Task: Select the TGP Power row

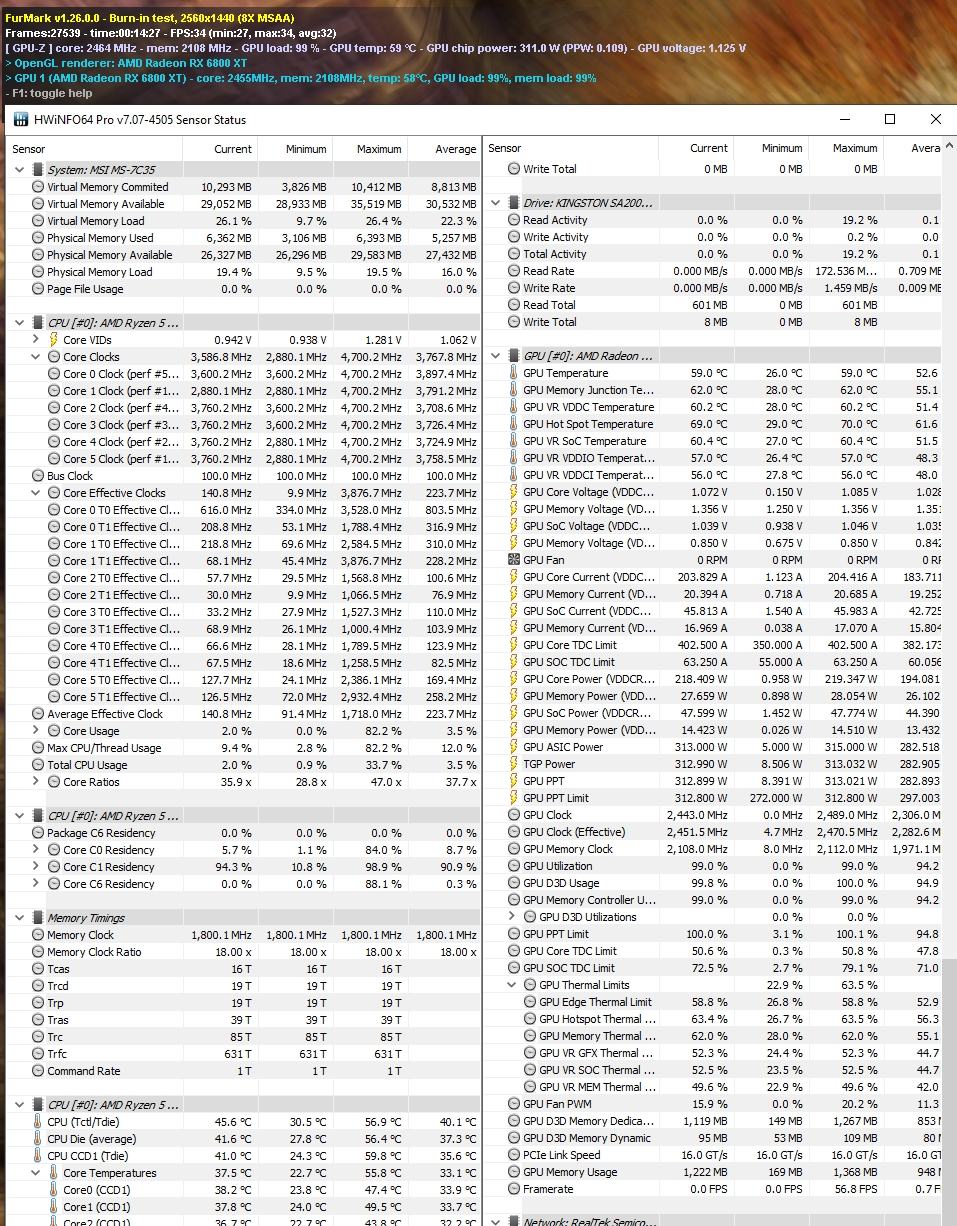Action: point(713,764)
